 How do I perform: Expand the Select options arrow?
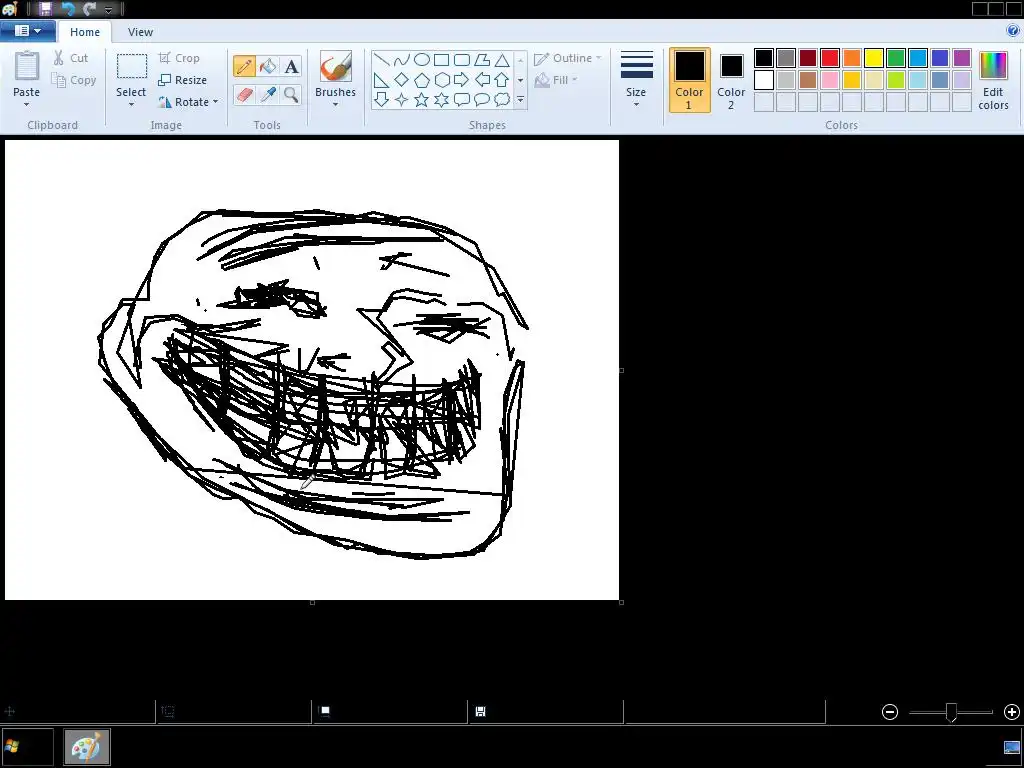[x=131, y=104]
